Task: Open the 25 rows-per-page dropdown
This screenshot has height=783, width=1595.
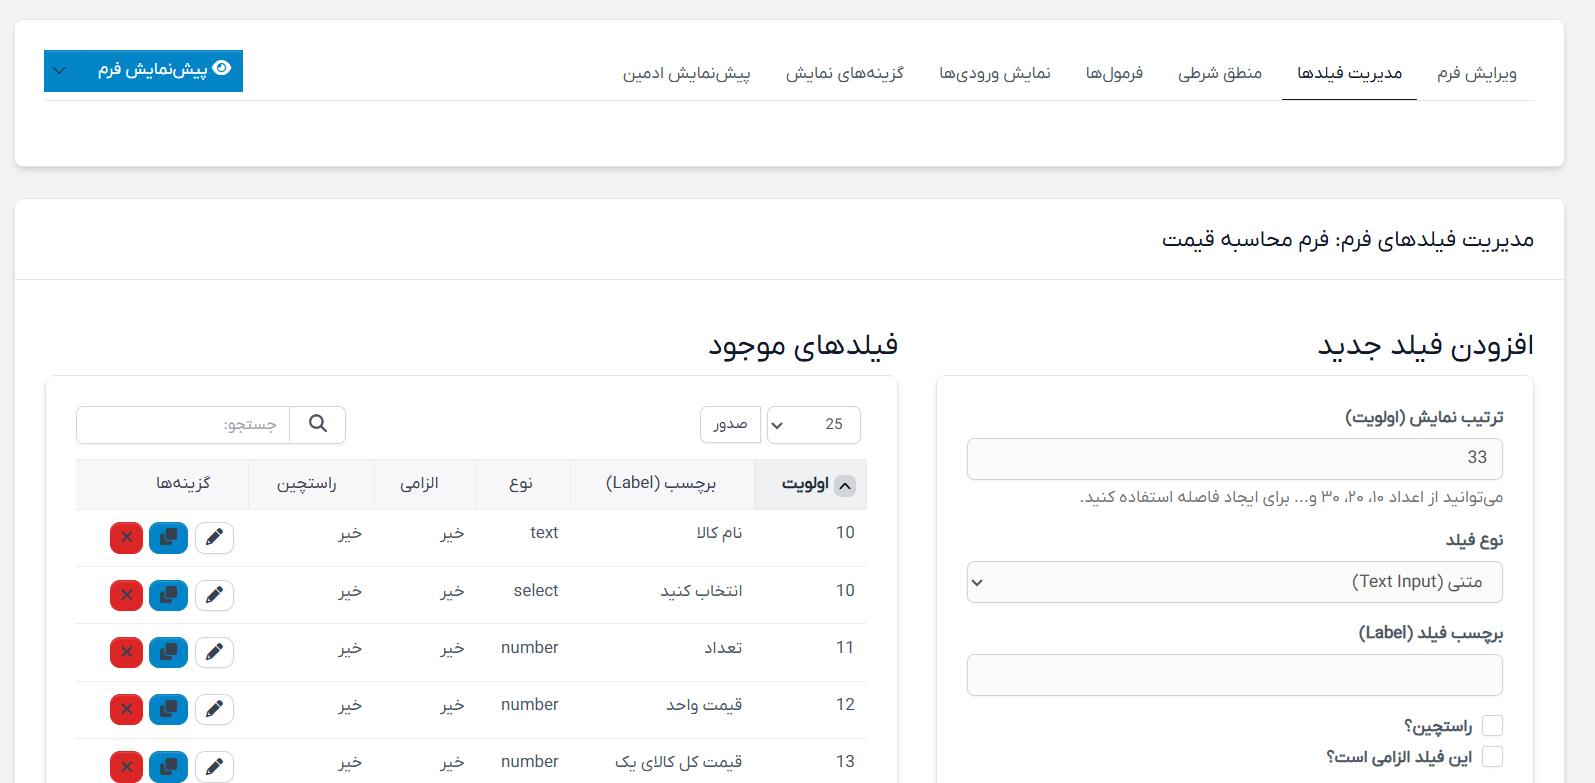Action: (x=813, y=424)
